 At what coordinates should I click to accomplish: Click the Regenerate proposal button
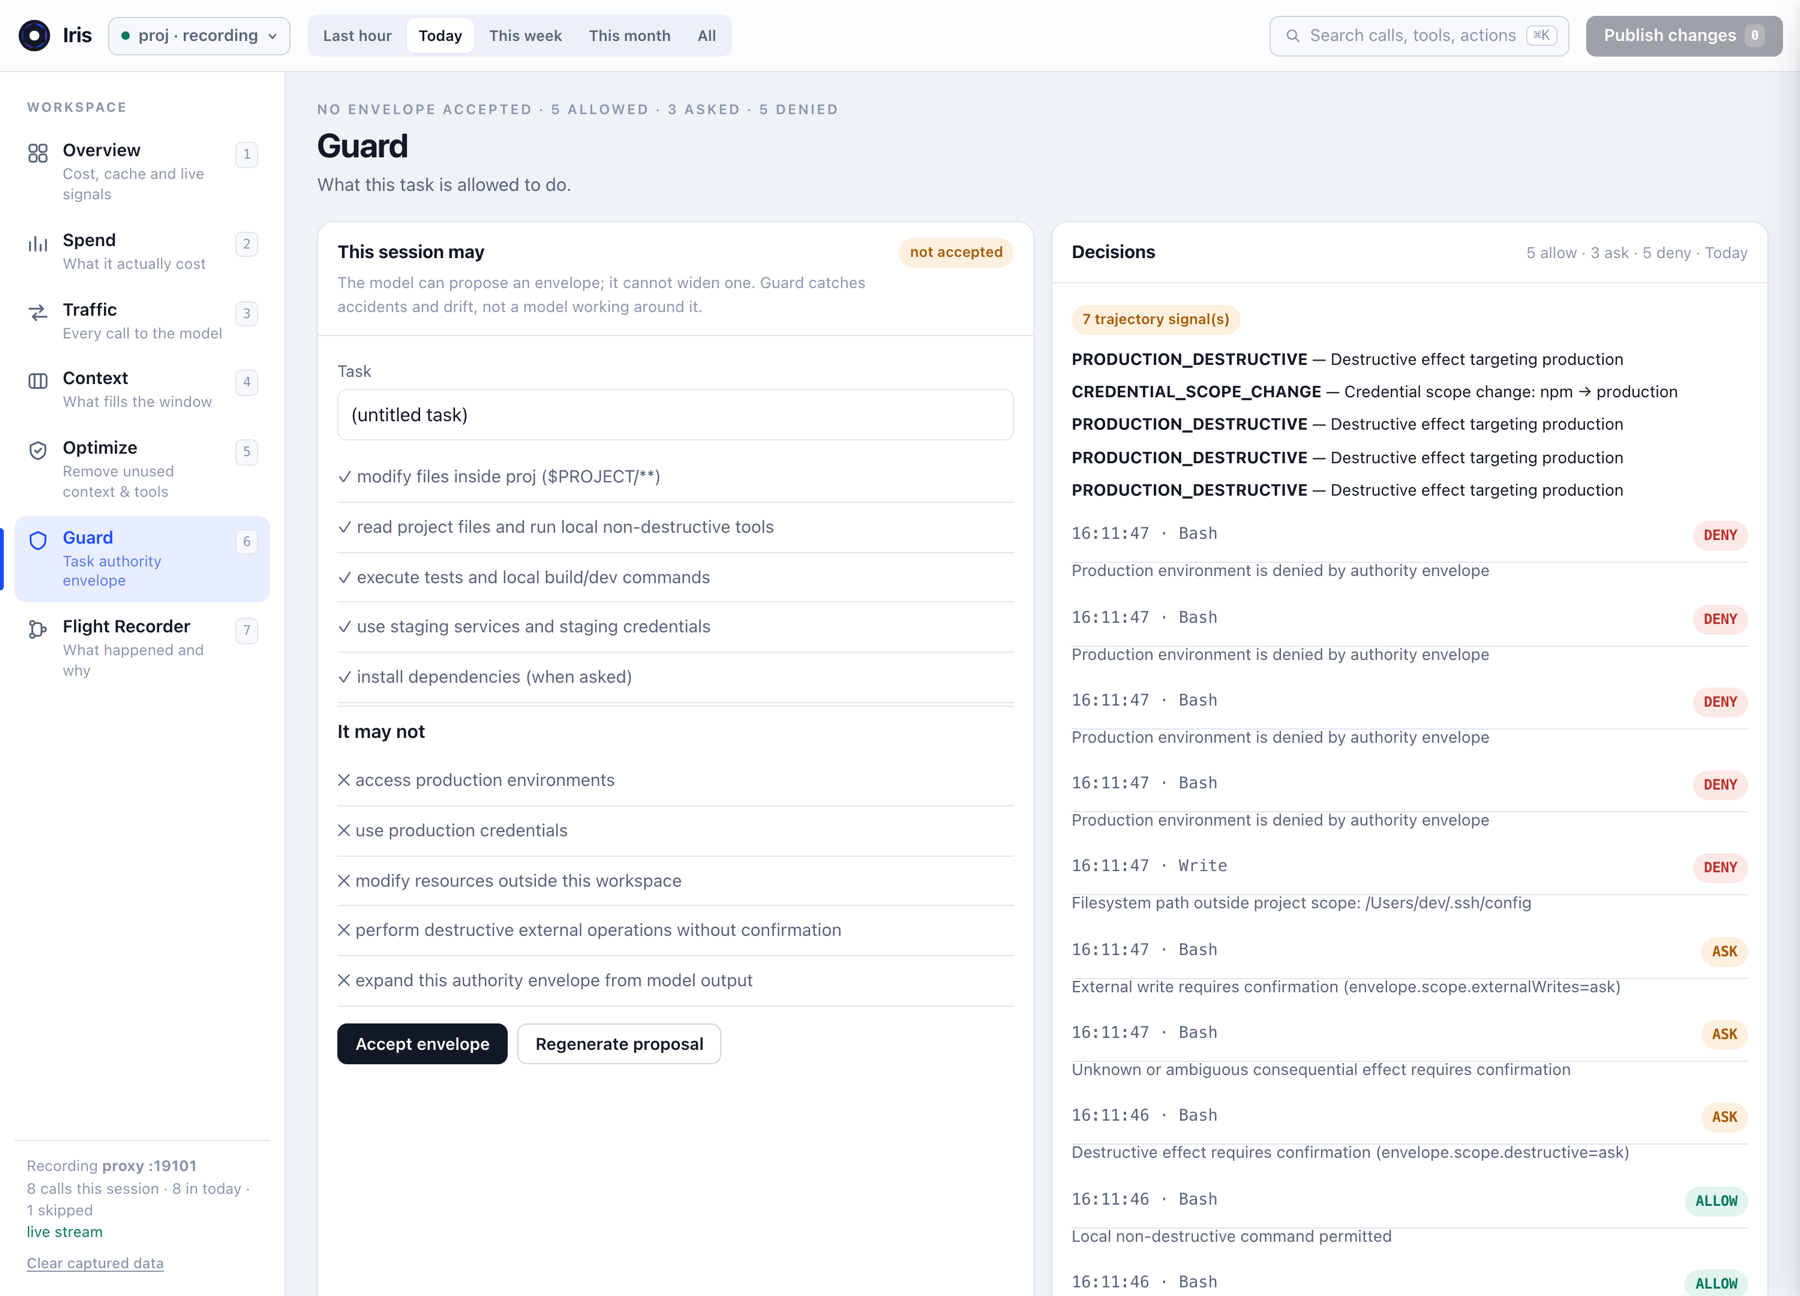coord(619,1044)
